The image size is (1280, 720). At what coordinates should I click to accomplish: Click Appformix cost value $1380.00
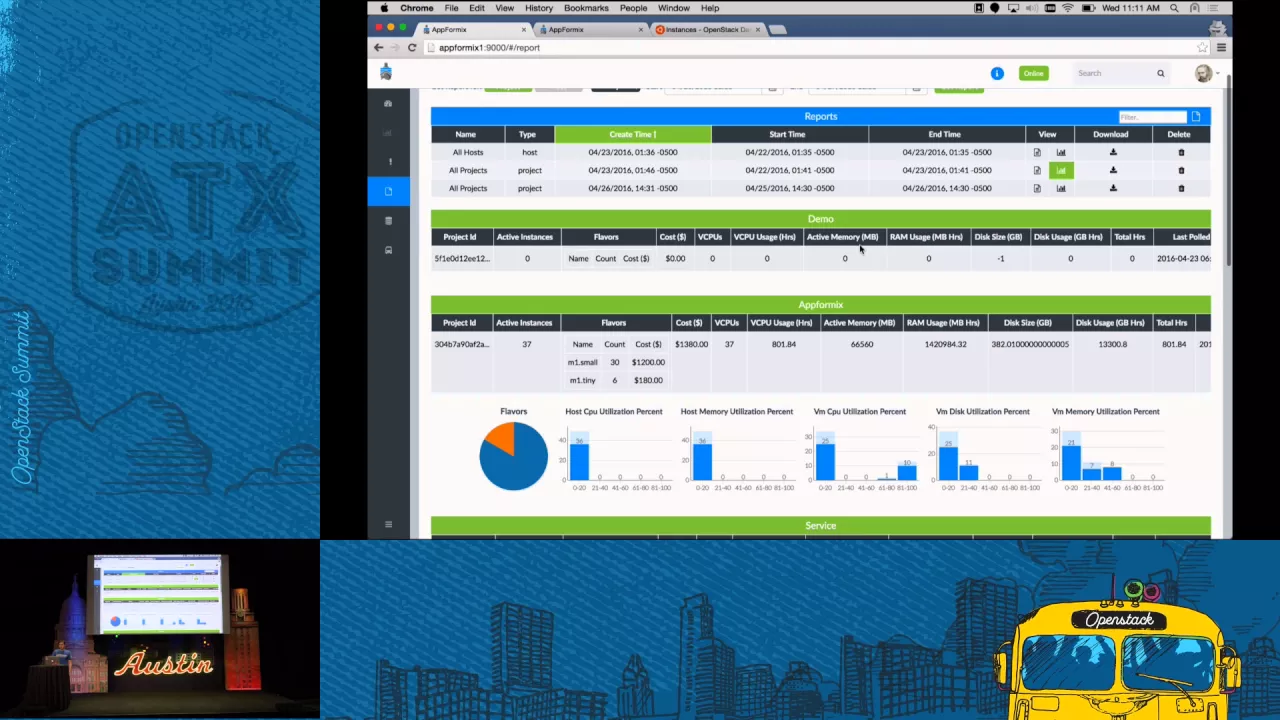691,344
